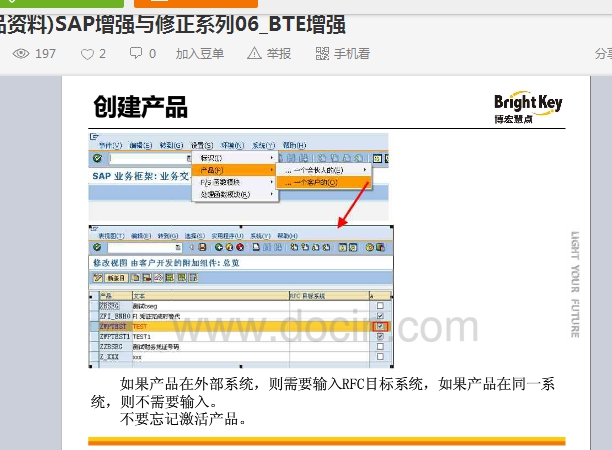Click the orange button at top
Screen dimensions: 612x450
point(215,3)
